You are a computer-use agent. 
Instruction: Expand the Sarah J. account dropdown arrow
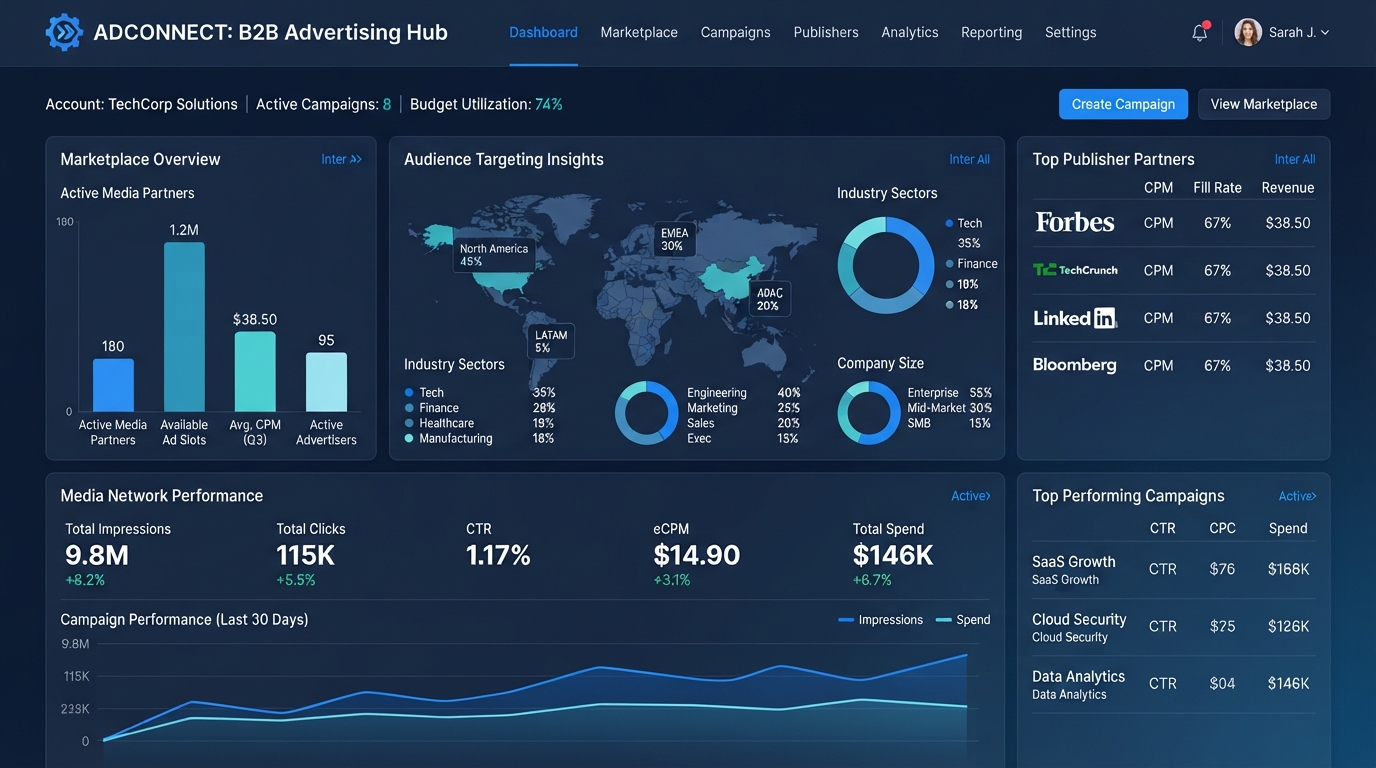[1325, 33]
